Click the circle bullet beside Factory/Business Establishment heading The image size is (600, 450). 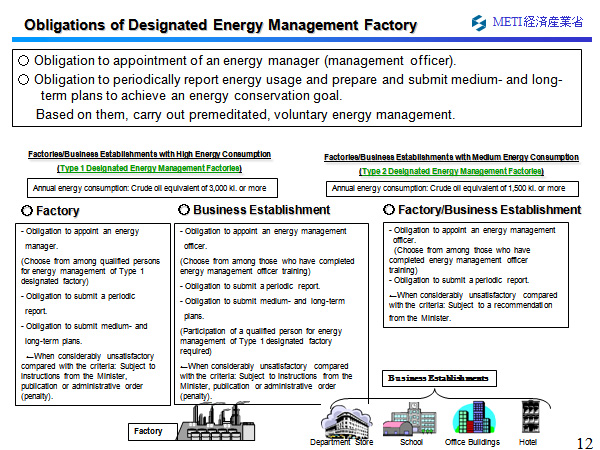pos(389,210)
